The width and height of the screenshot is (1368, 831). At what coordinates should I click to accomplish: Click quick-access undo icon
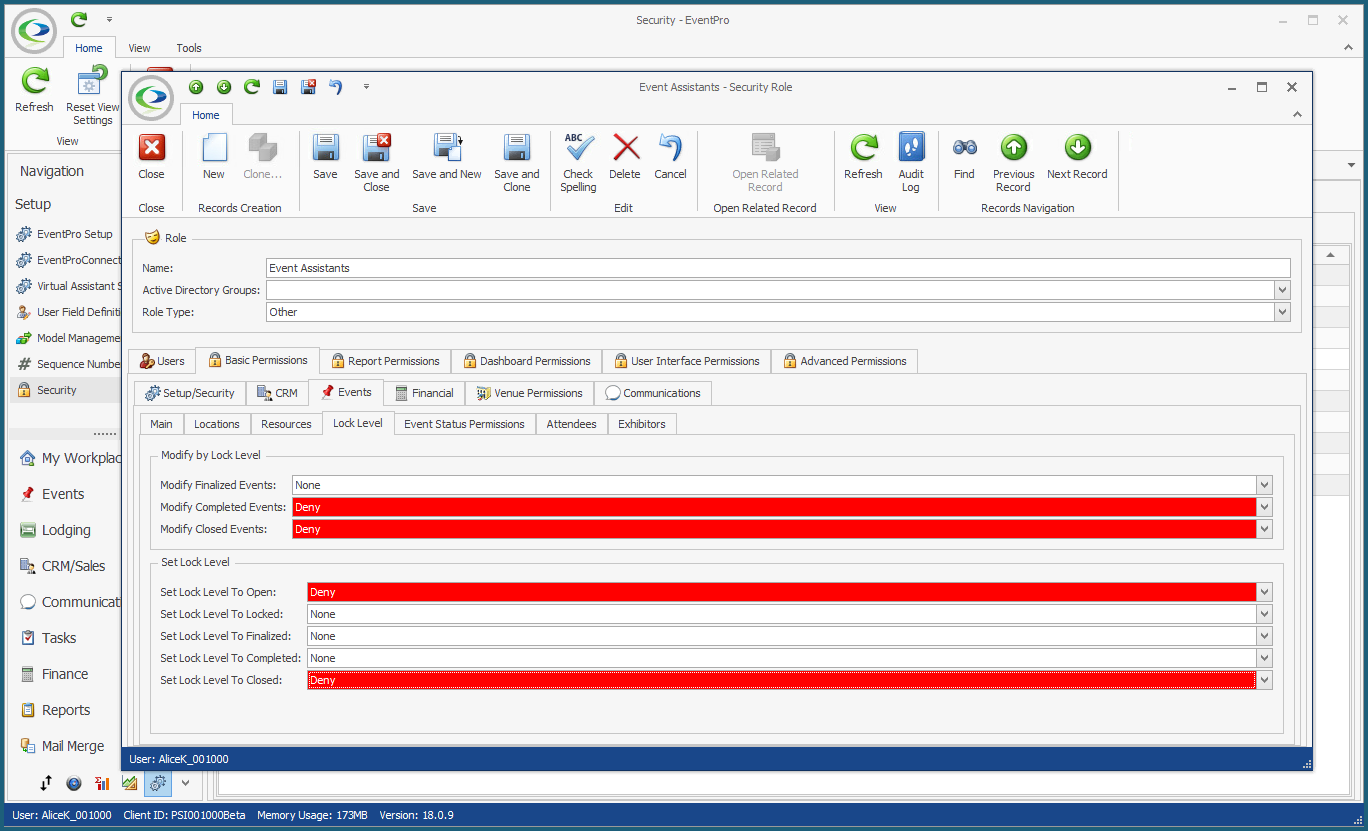tap(336, 87)
